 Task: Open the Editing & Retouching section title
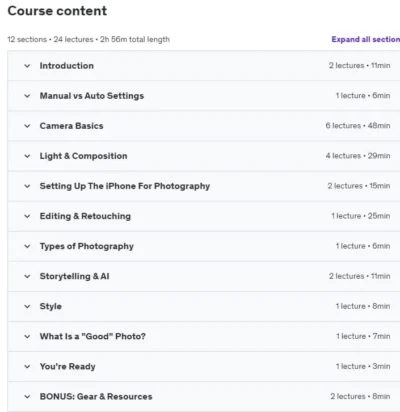click(x=85, y=216)
